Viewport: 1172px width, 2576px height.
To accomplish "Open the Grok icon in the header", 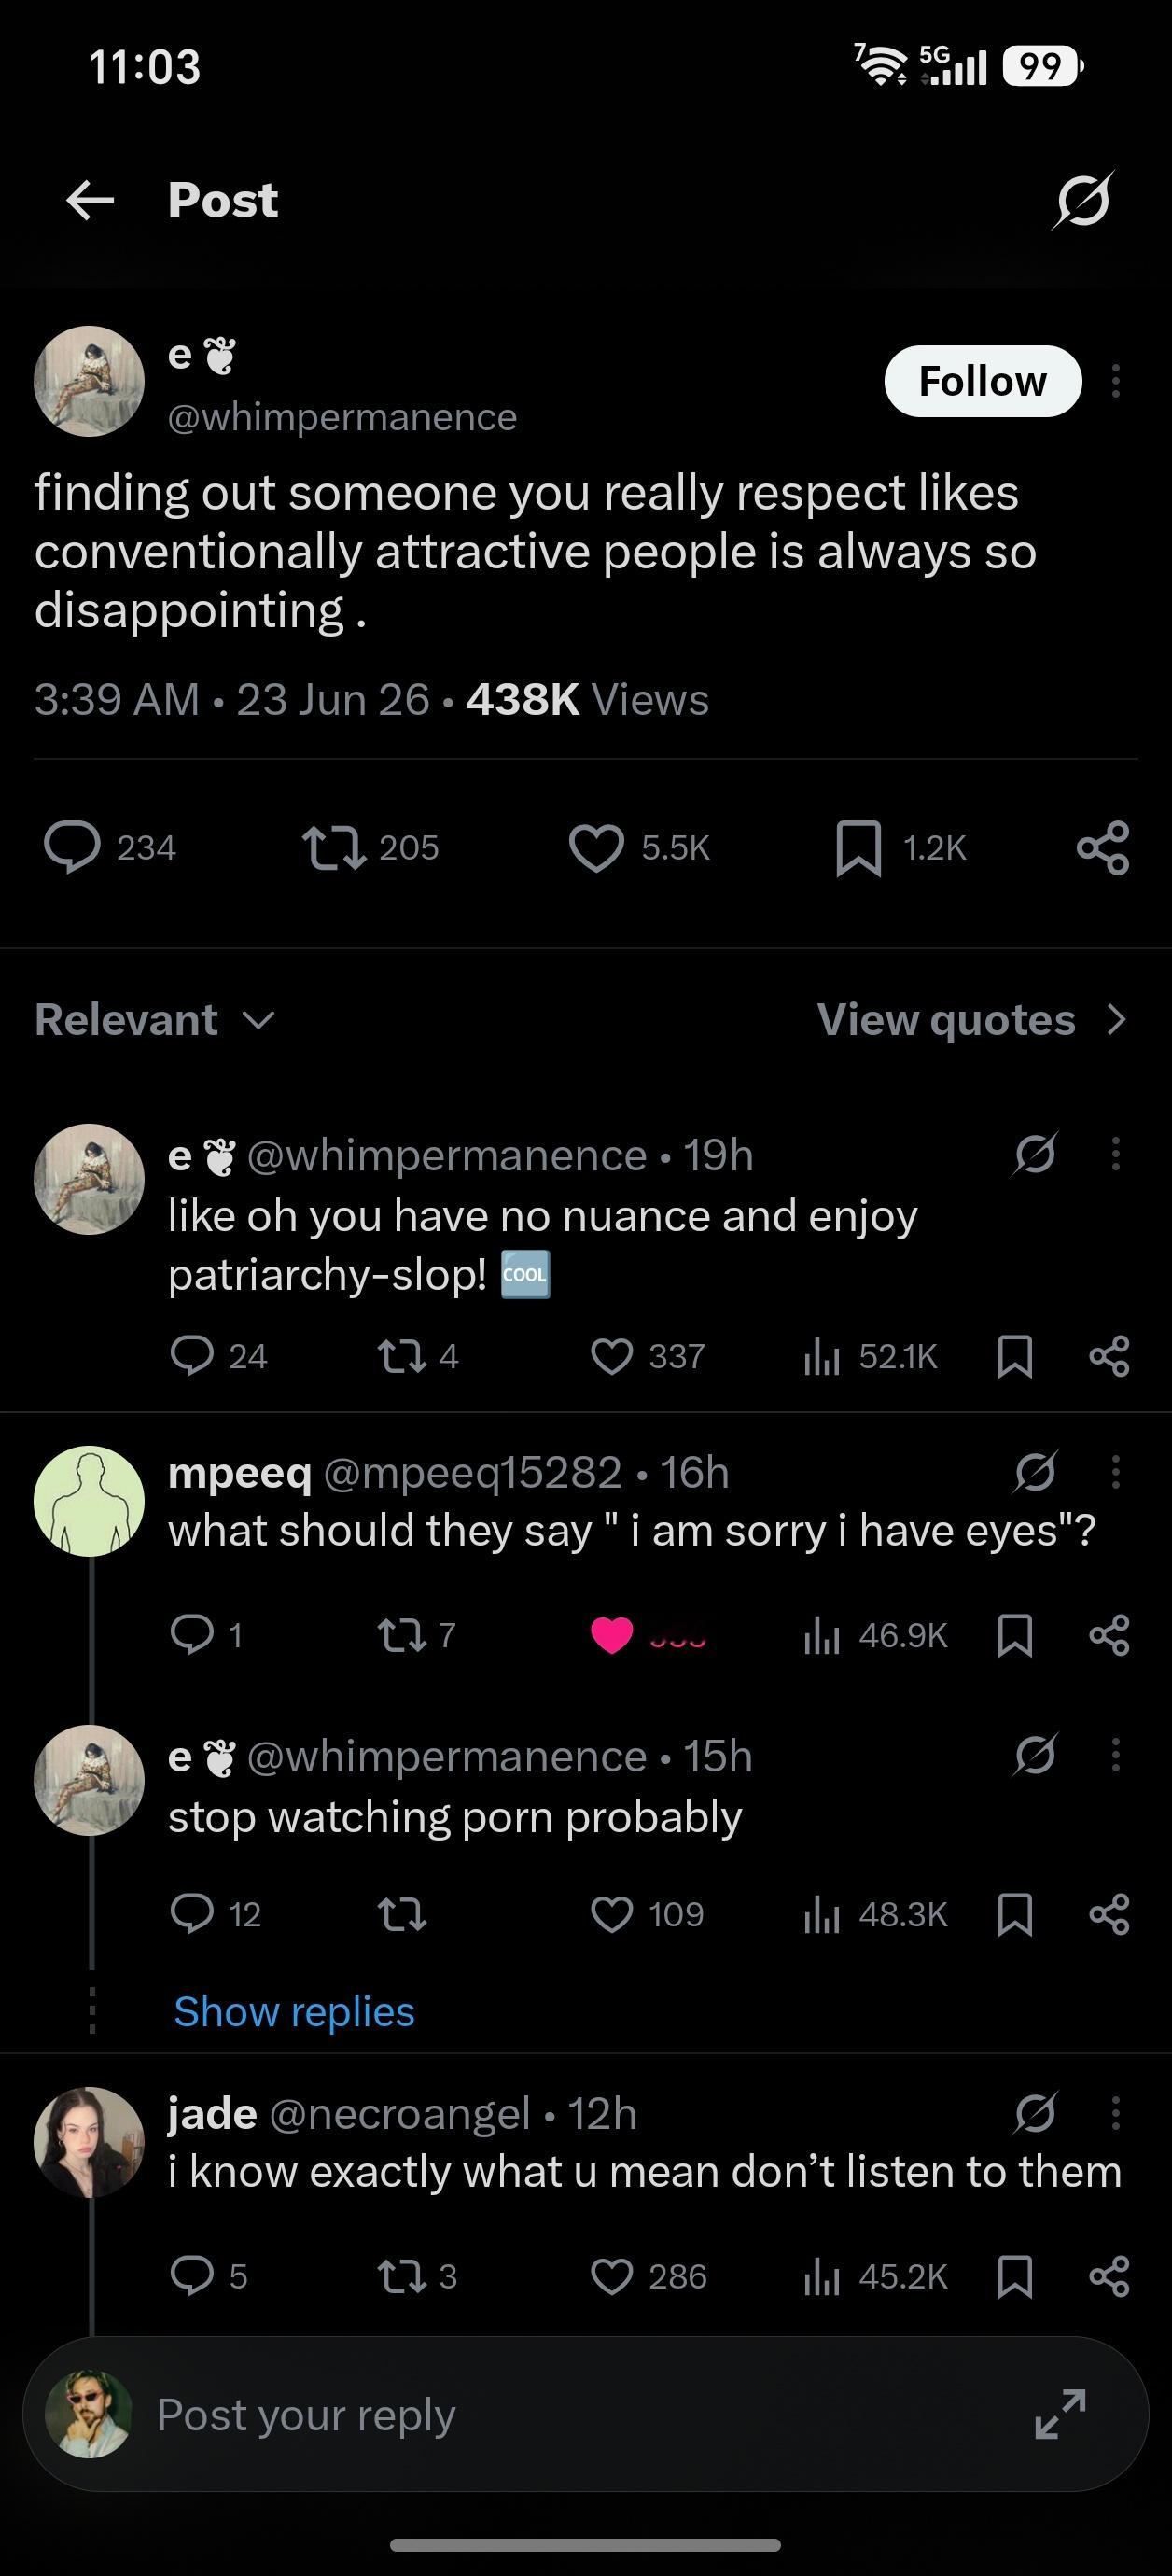I will 1083,200.
